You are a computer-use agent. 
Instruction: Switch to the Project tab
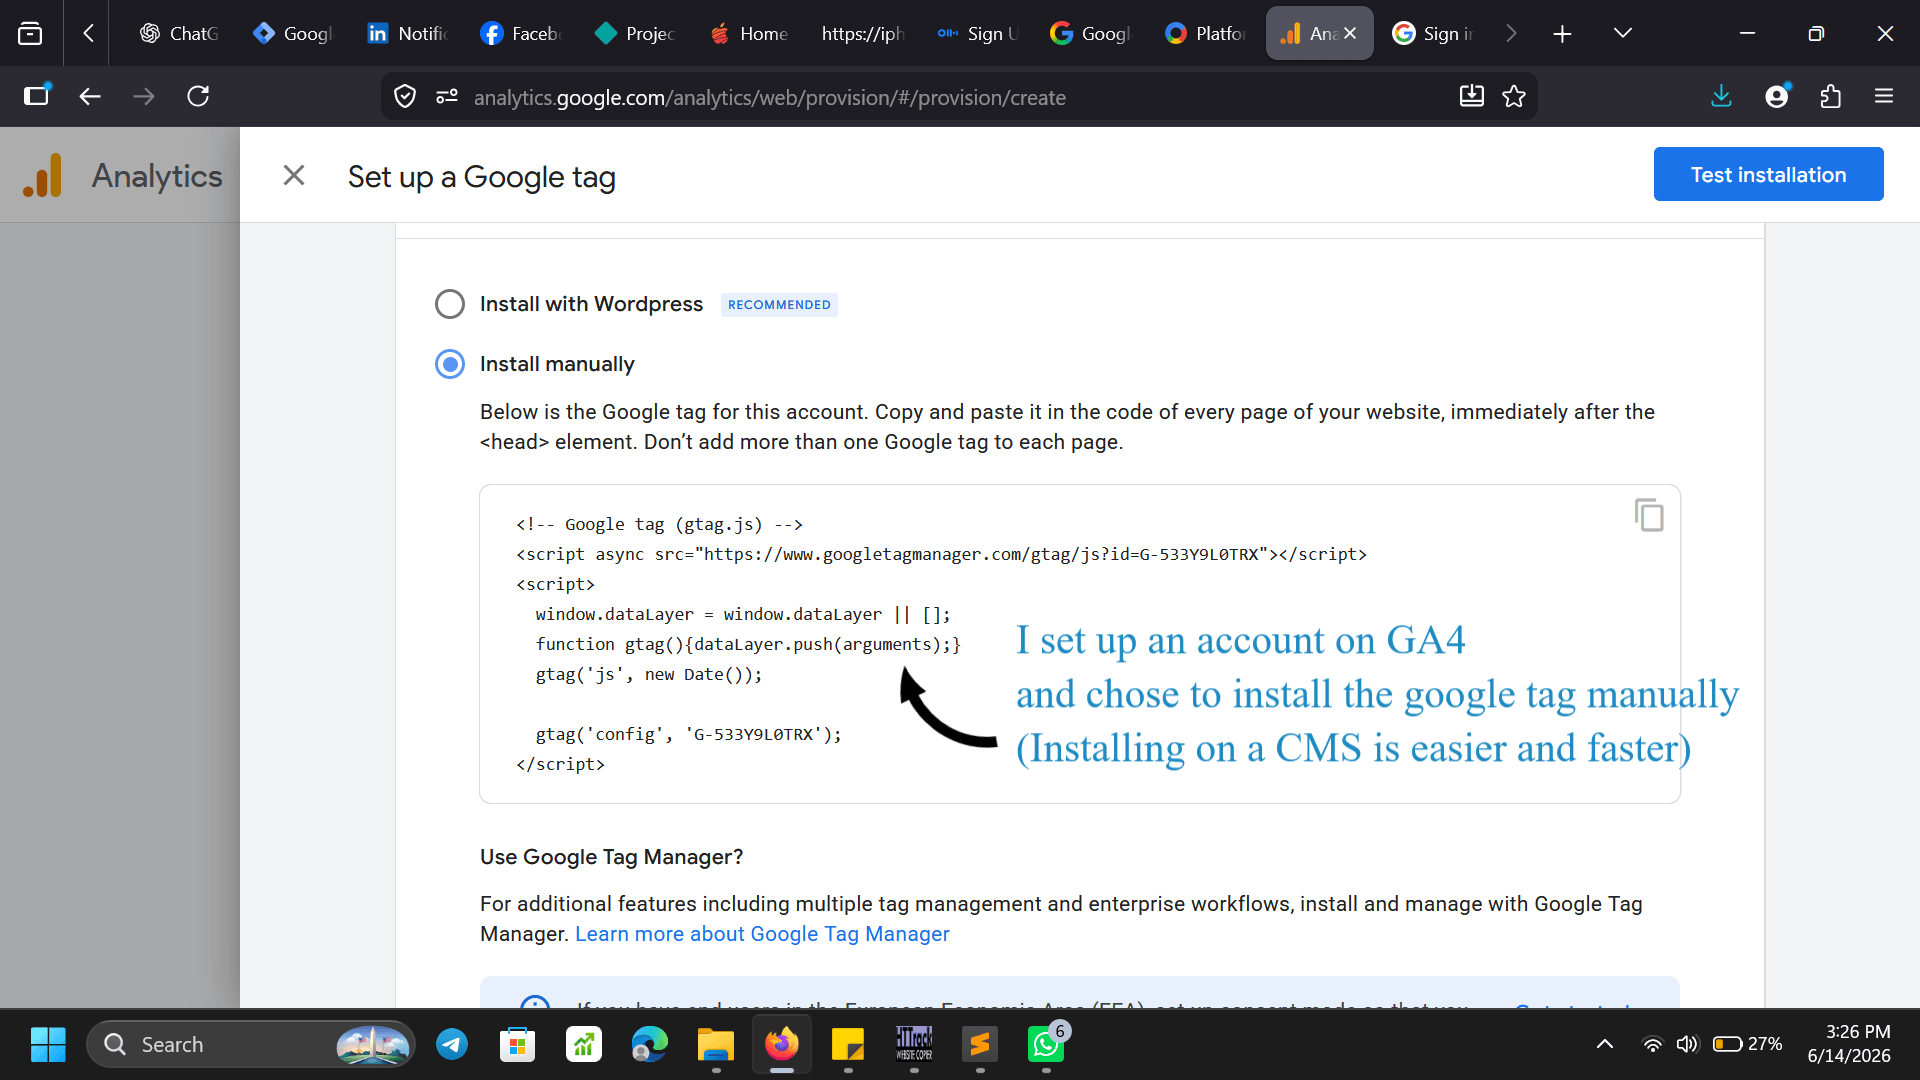click(x=635, y=33)
